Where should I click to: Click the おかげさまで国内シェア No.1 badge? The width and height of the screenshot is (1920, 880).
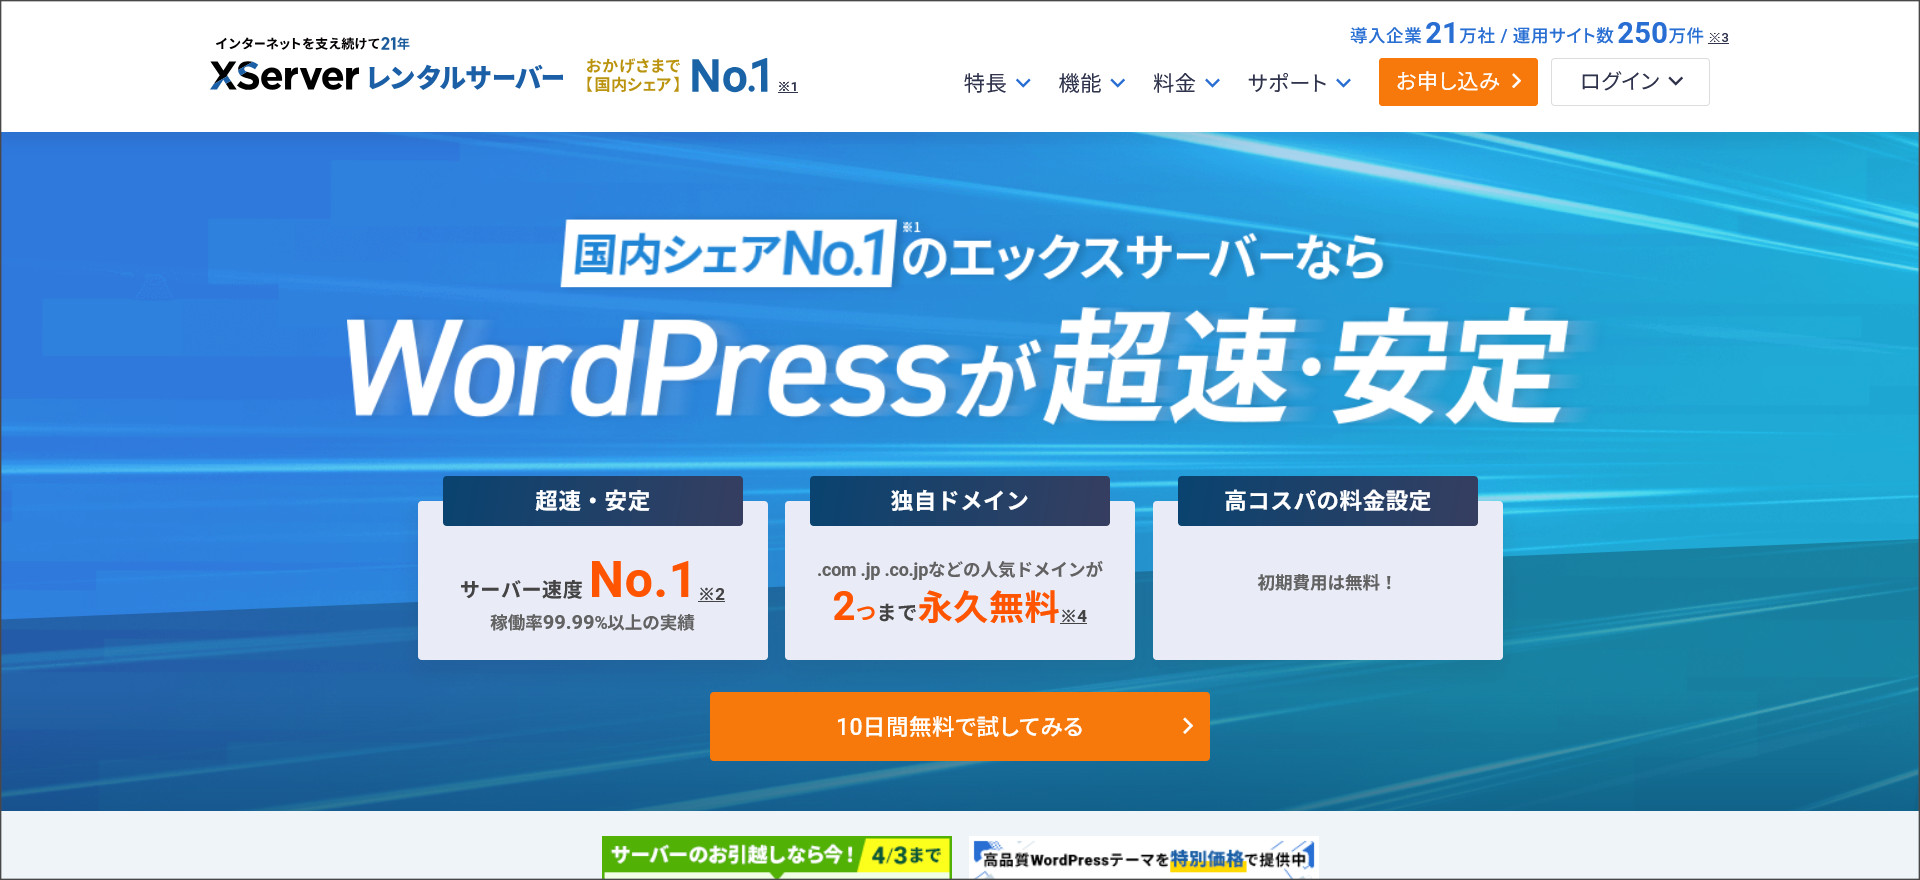(679, 76)
